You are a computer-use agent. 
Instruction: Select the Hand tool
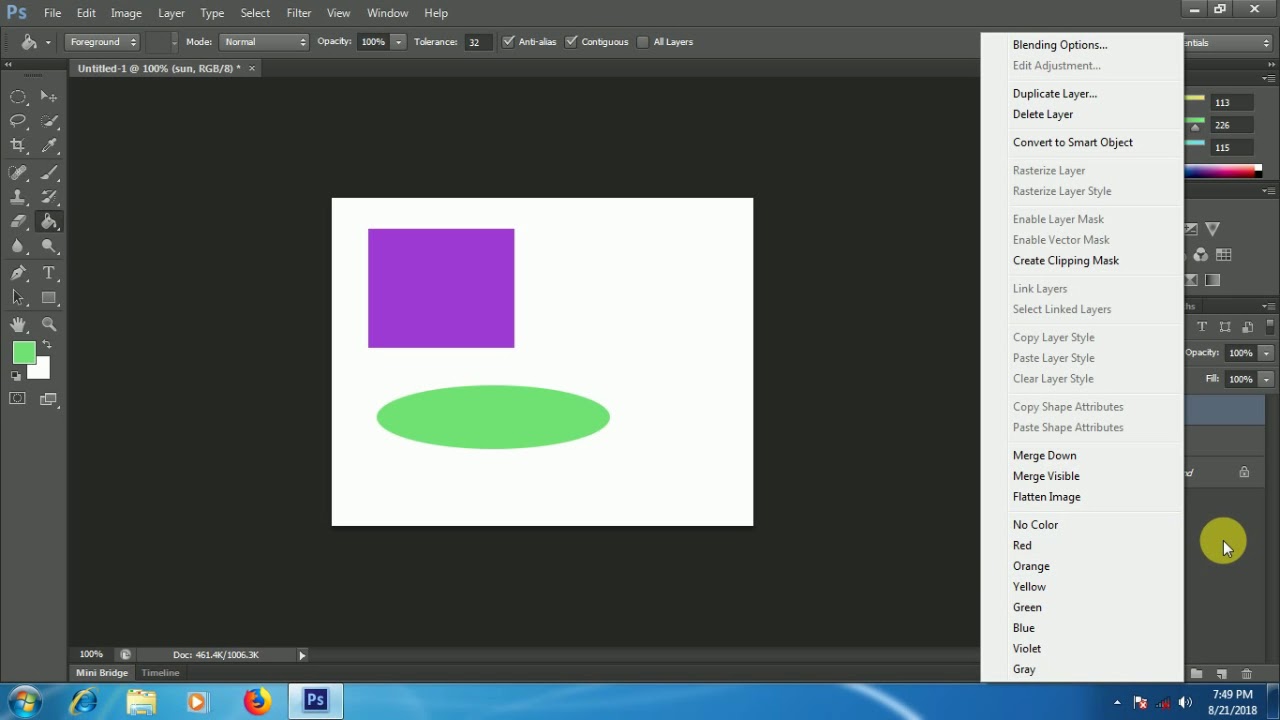click(x=18, y=324)
